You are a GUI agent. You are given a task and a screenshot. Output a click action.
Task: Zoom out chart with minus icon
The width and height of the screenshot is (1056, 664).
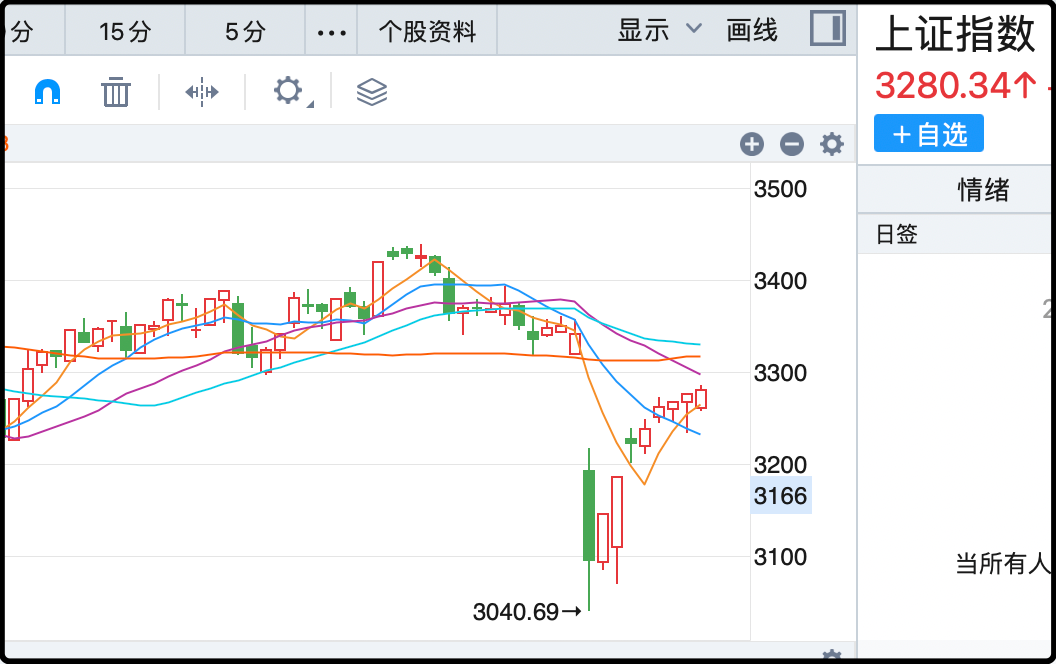point(792,144)
